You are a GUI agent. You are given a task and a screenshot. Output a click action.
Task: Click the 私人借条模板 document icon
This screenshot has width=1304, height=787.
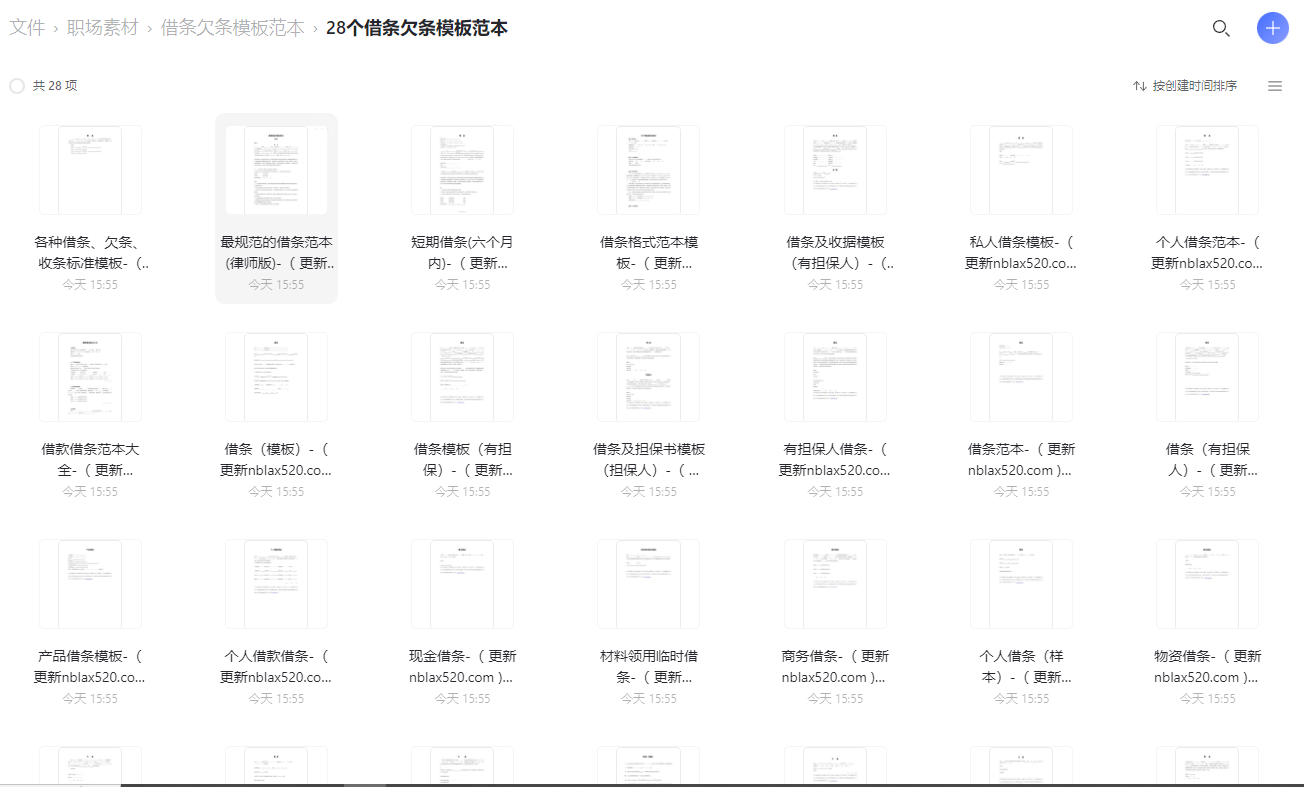tap(1021, 170)
